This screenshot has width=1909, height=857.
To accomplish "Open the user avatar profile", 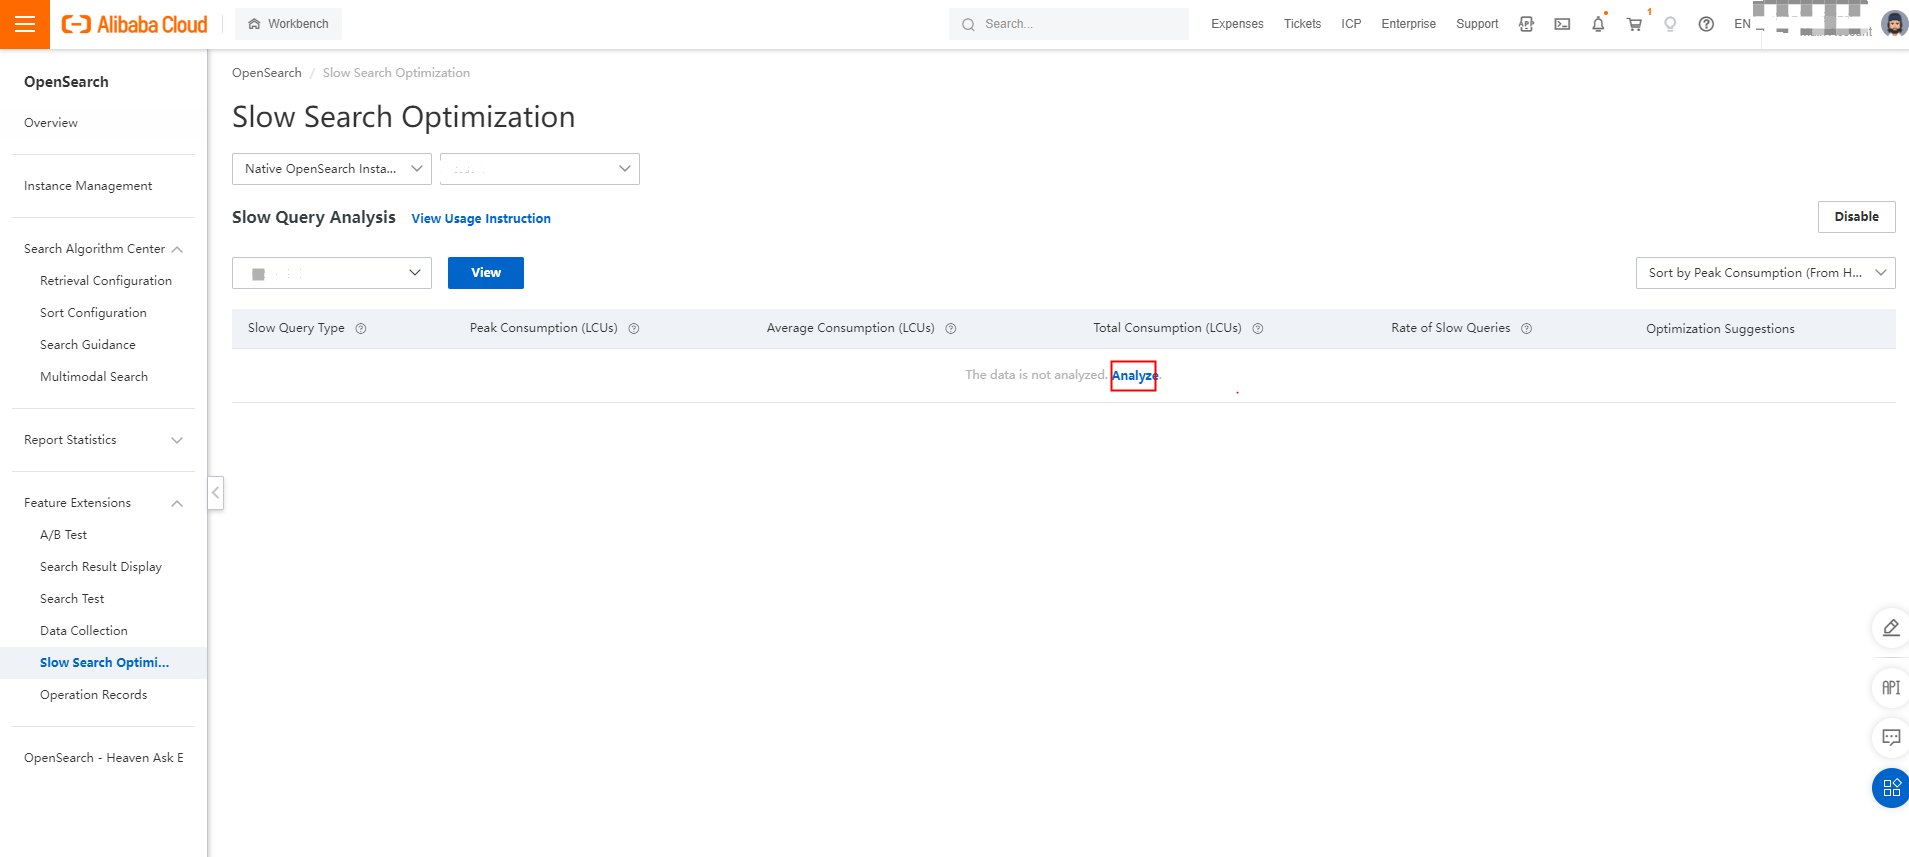I will (x=1894, y=24).
